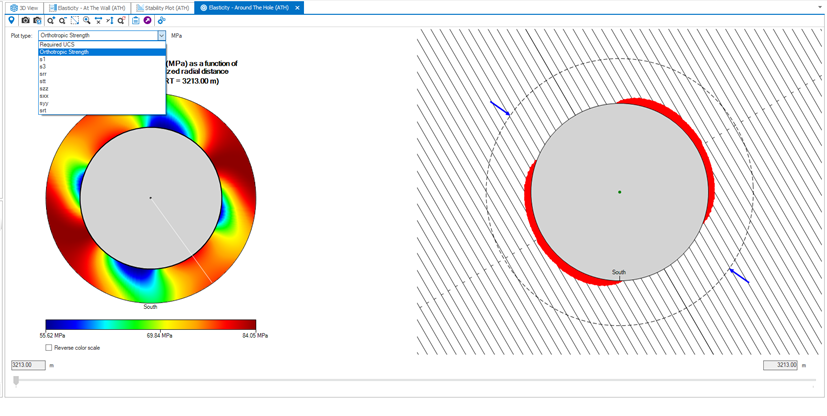This screenshot has height=416, width=827.
Task: Open Elasticity - At The Wall tab
Action: [x=88, y=7]
